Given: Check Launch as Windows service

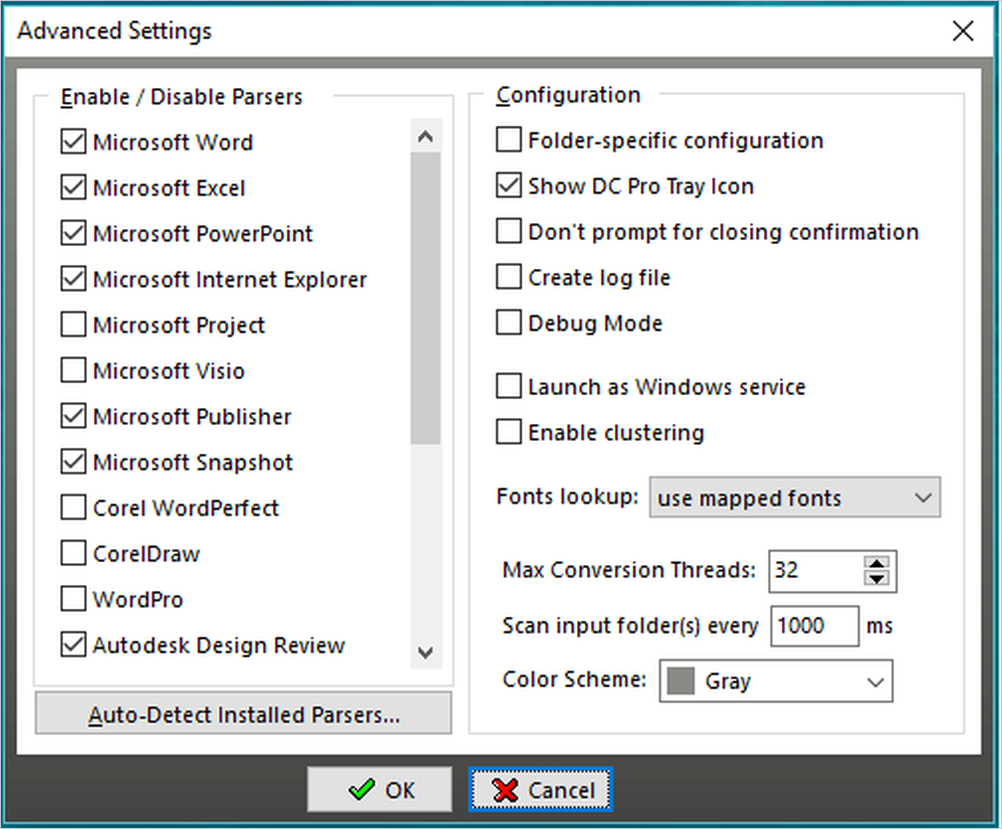Looking at the screenshot, I should coord(509,387).
